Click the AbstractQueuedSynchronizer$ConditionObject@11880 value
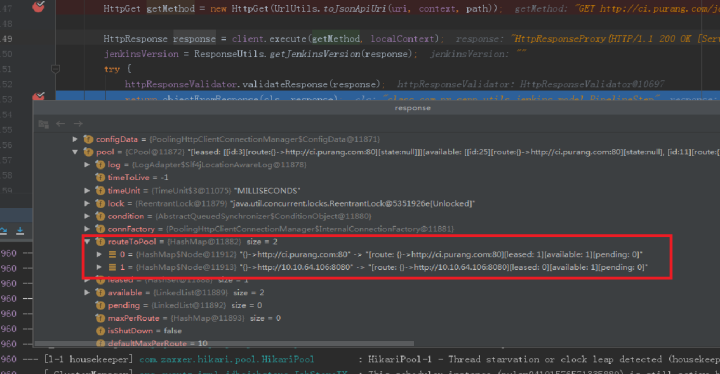 click(264, 216)
